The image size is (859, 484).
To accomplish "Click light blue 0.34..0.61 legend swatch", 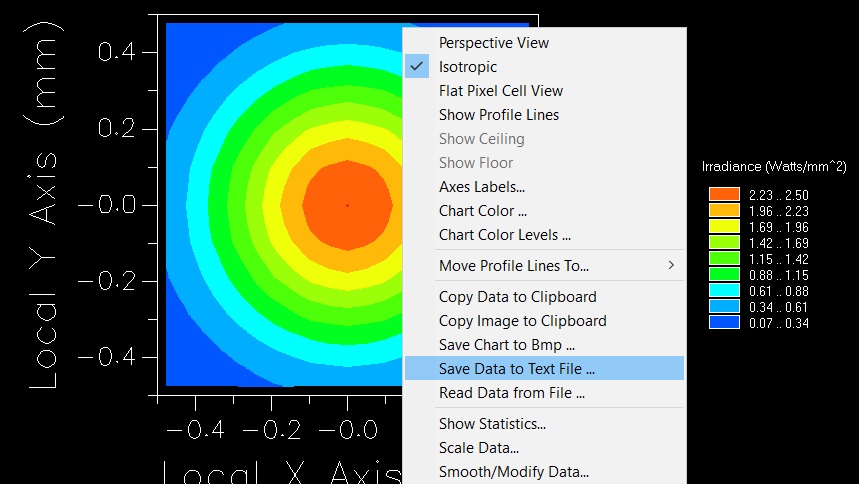I will pyautogui.click(x=724, y=306).
